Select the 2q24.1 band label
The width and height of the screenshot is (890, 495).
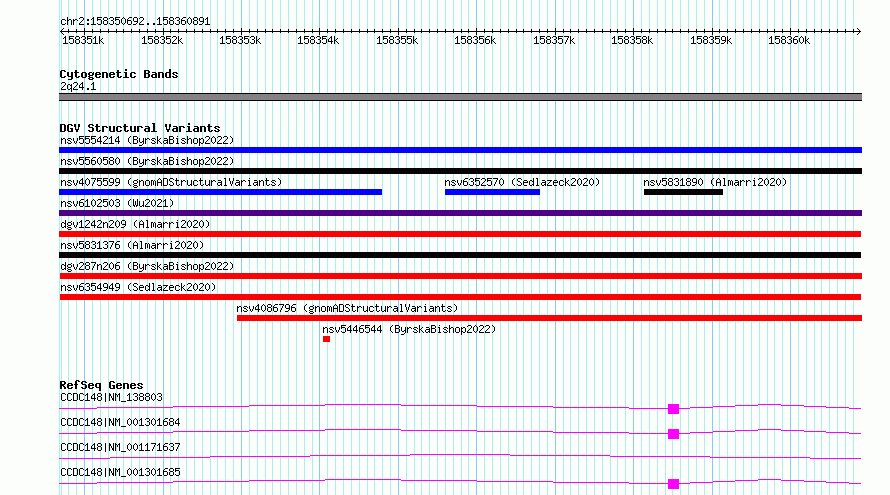point(78,86)
